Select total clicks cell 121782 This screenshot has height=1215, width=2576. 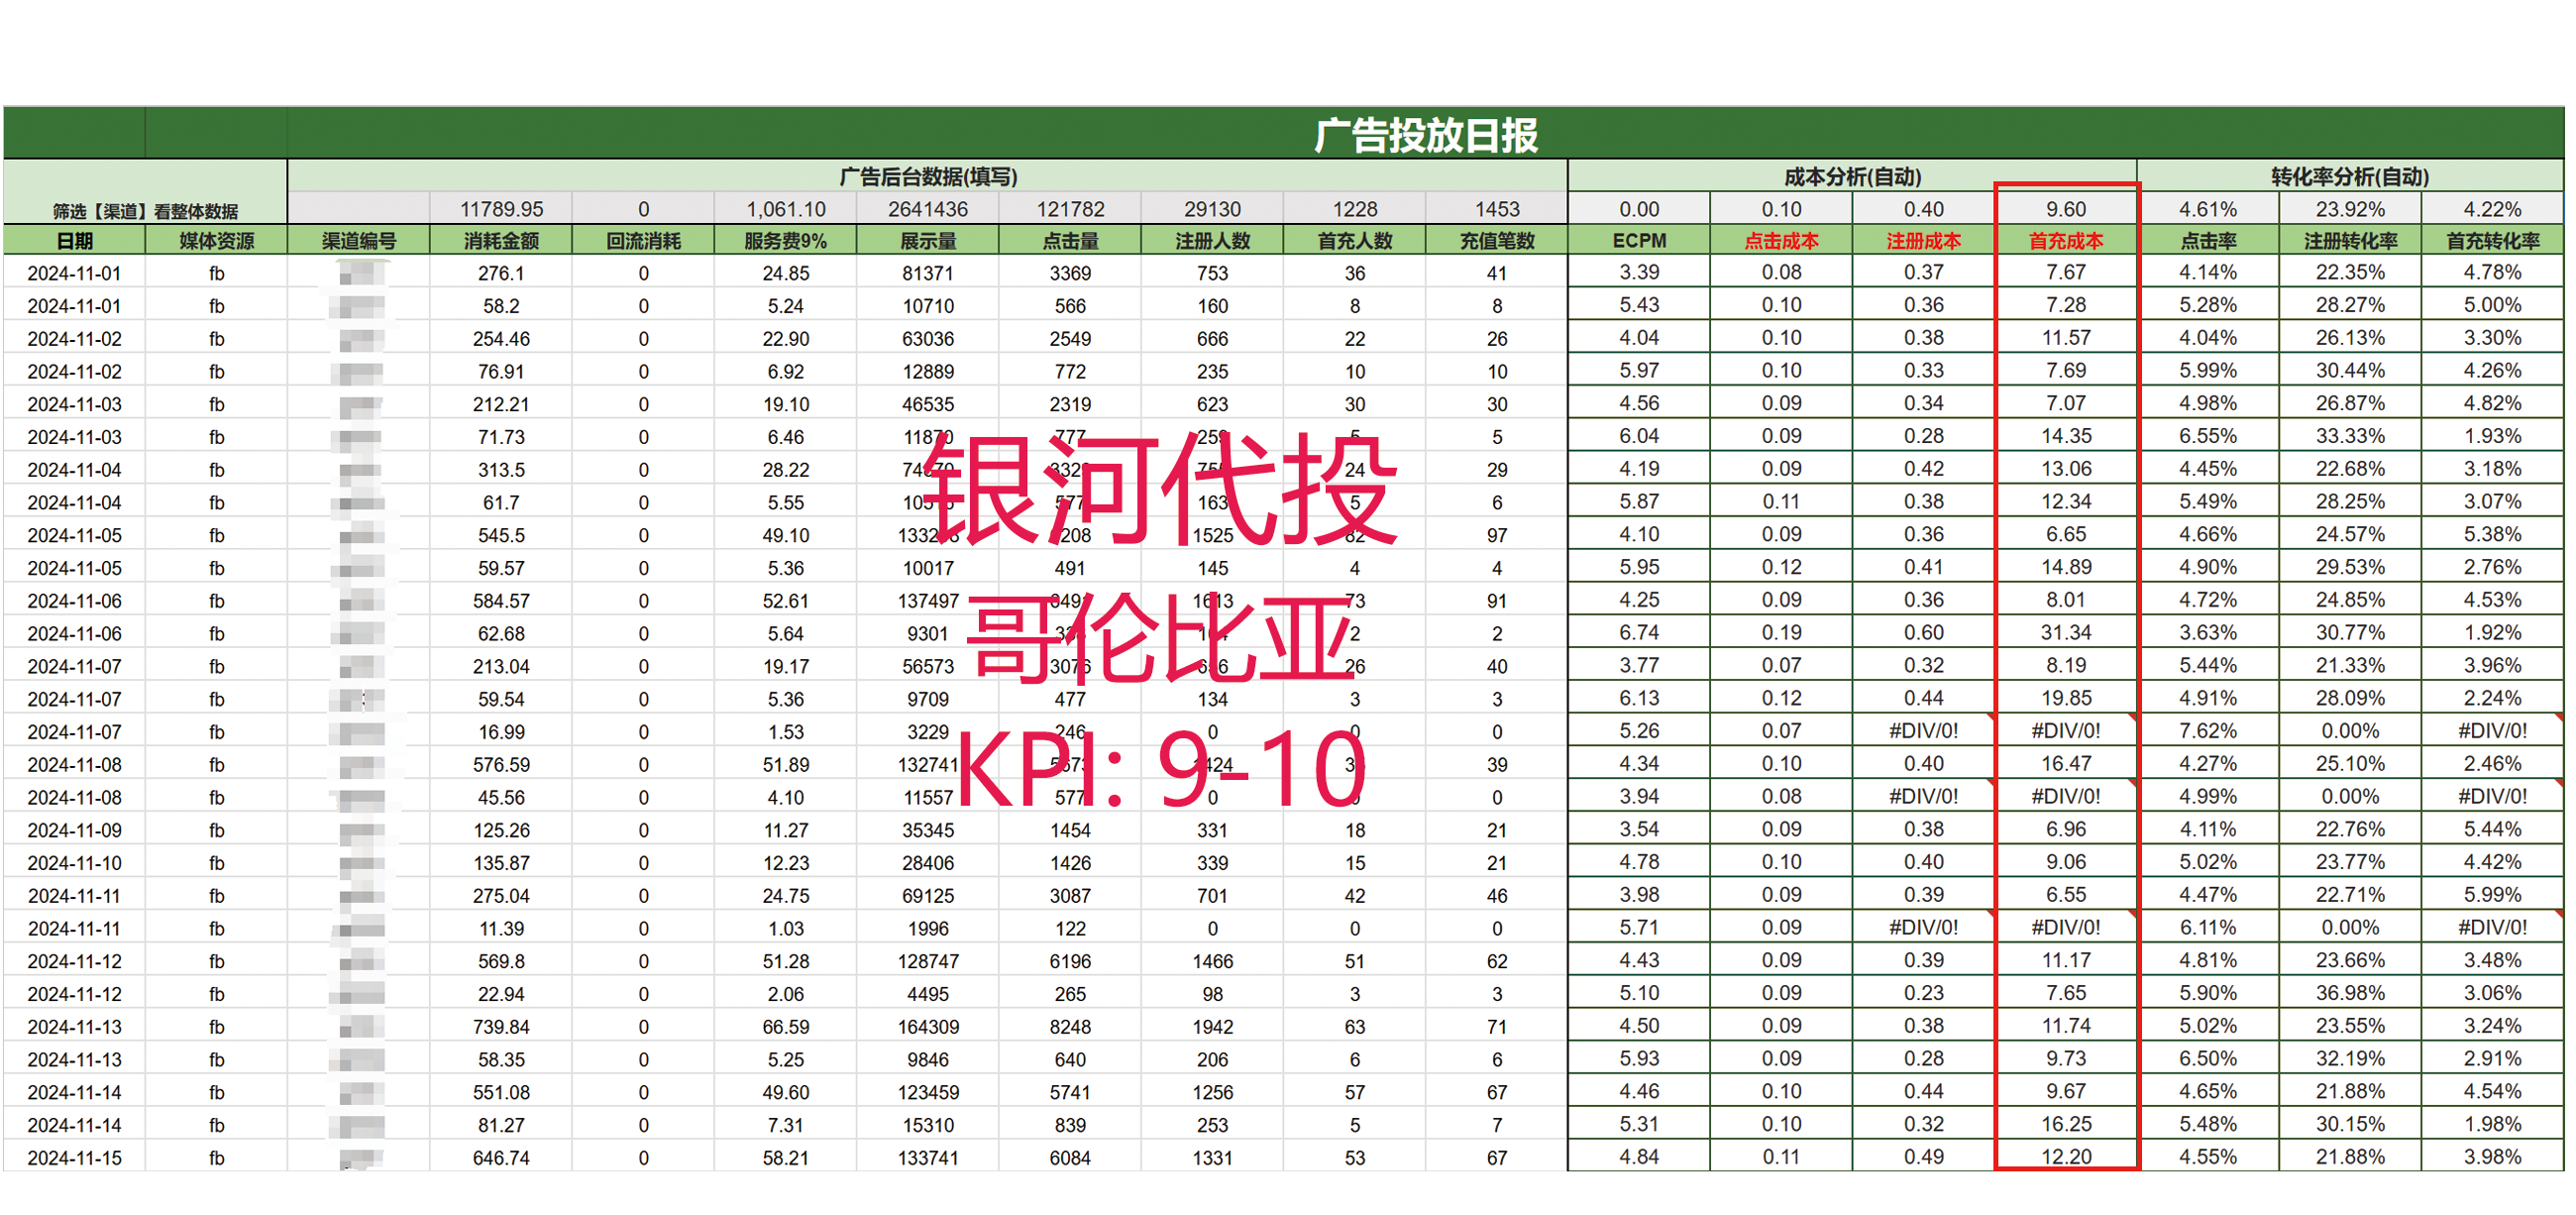click(1070, 209)
